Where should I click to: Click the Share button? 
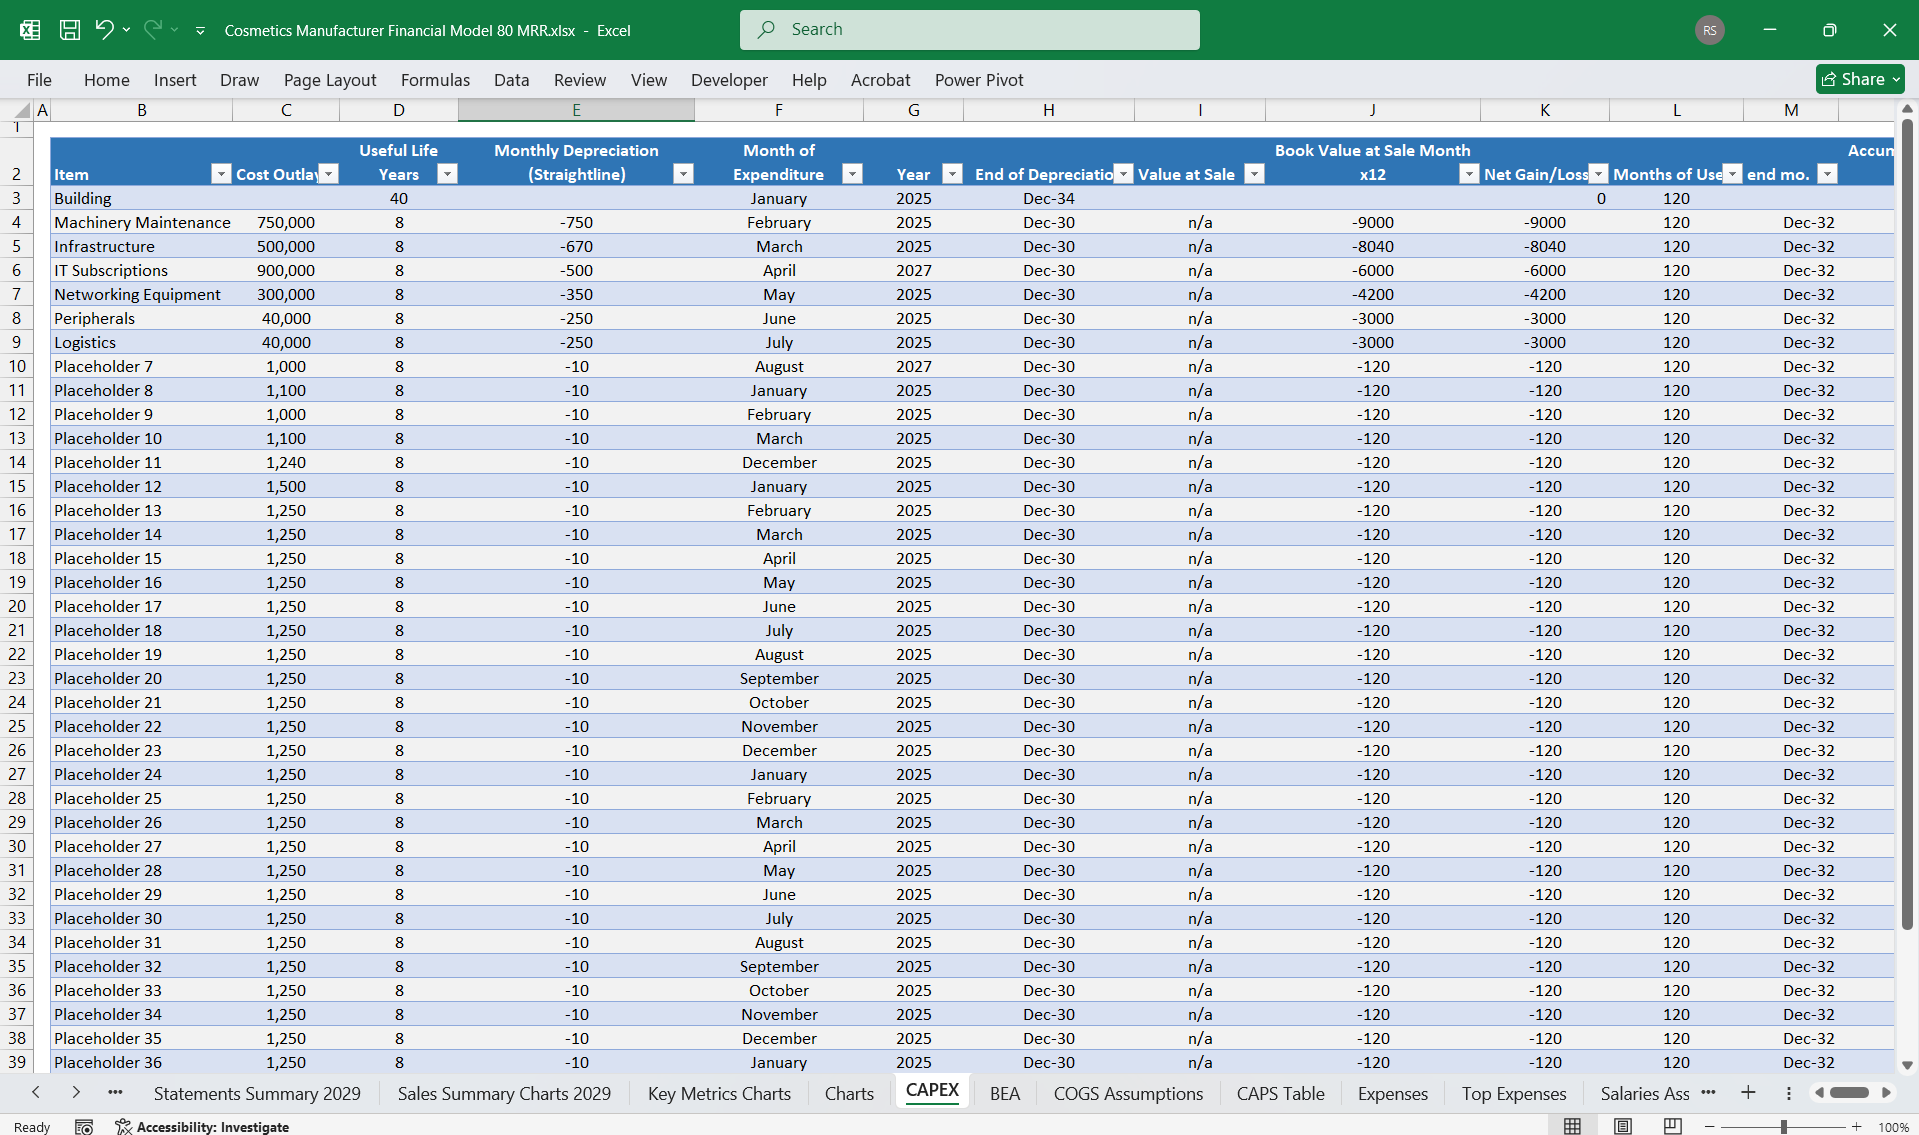tap(1858, 79)
